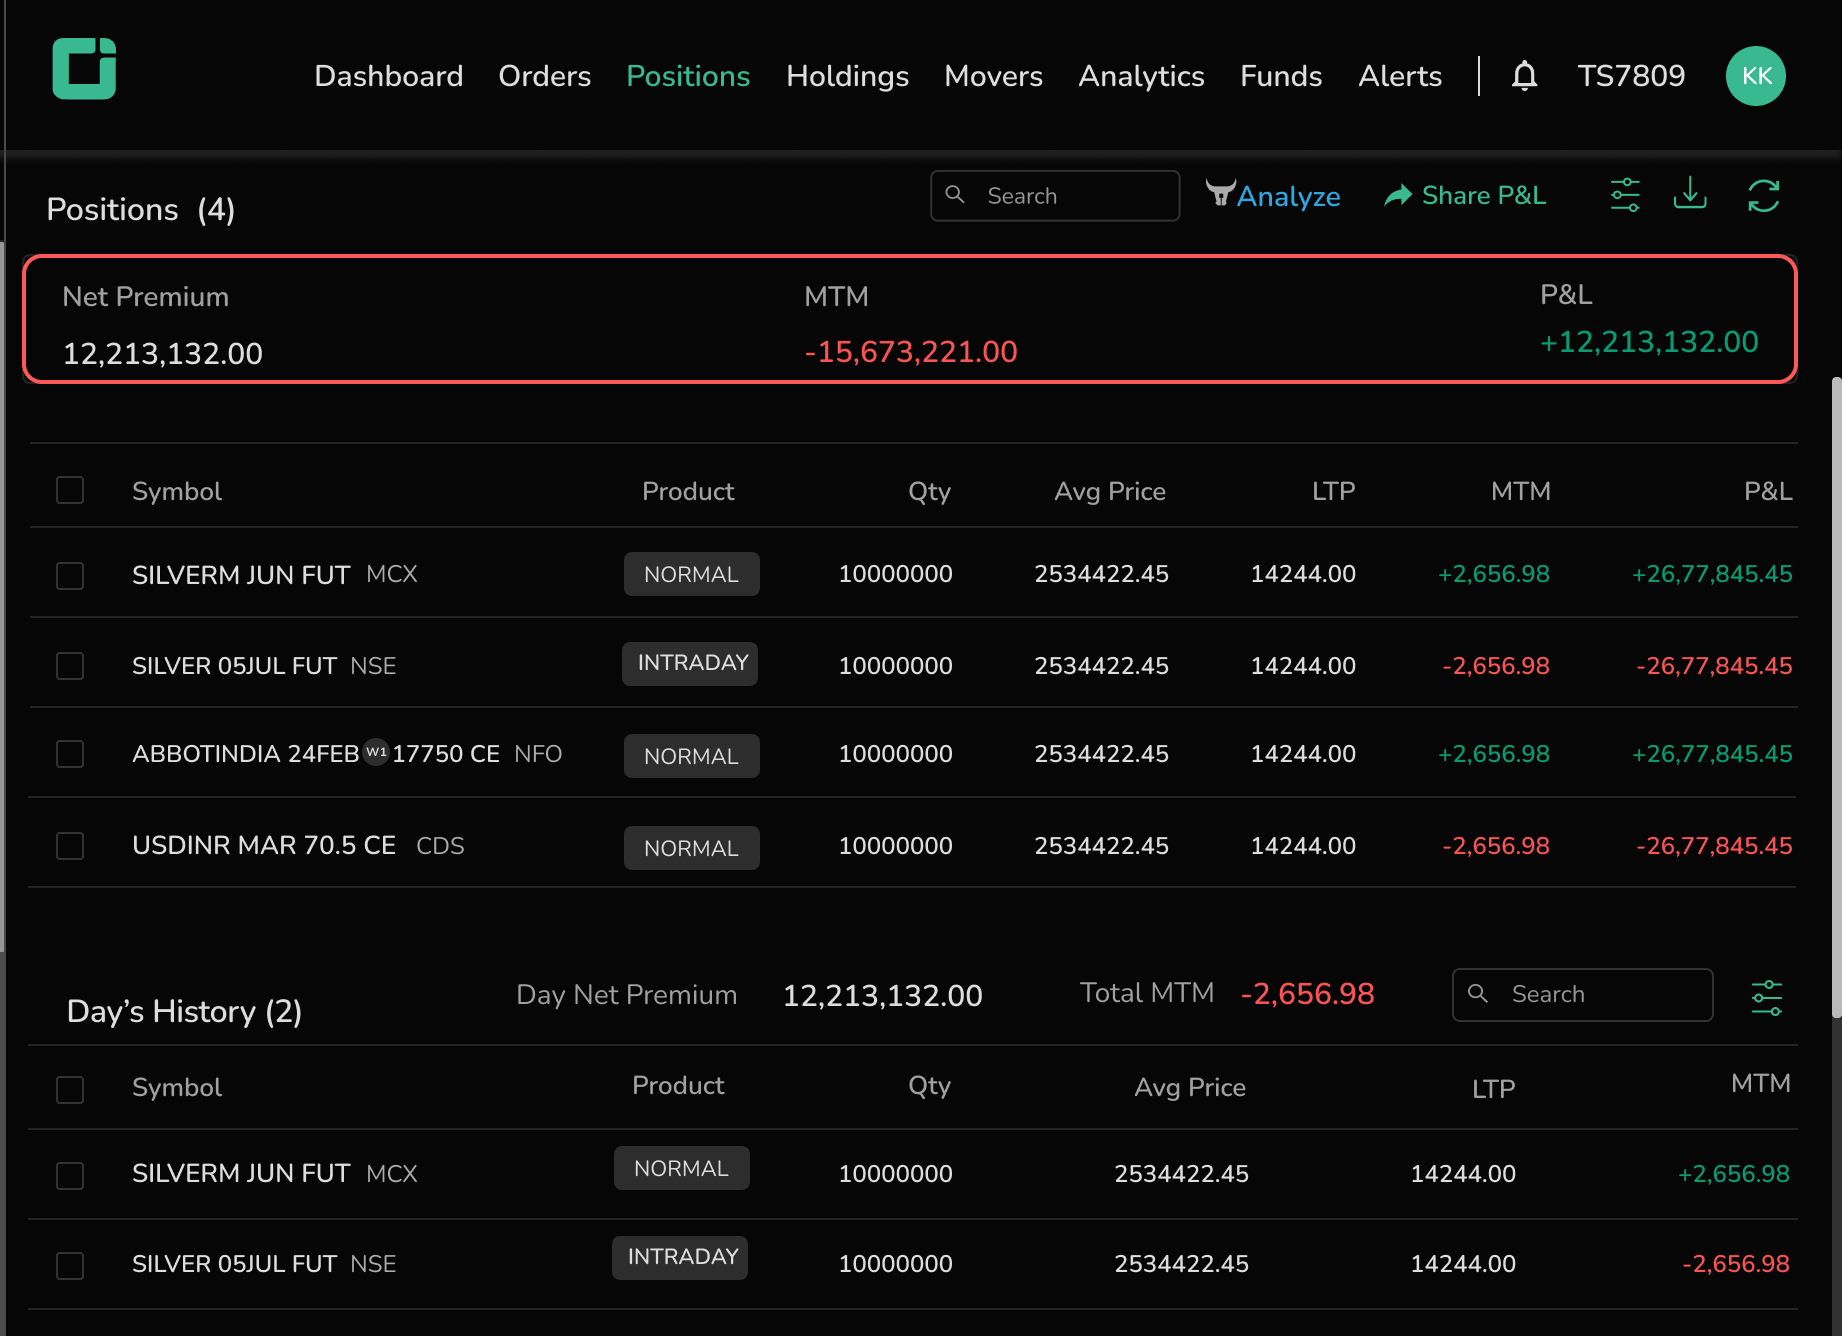Viewport: 1842px width, 1336px height.
Task: Refresh positions with the refresh icon
Action: [1763, 196]
